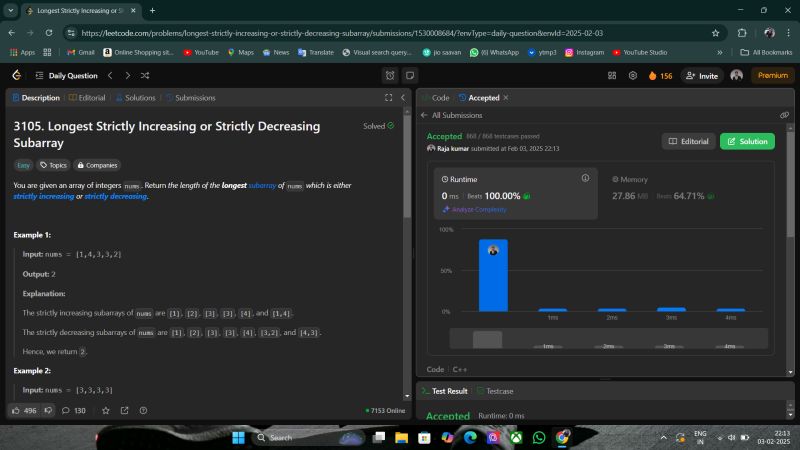Open the 130 comments icon

click(73, 410)
